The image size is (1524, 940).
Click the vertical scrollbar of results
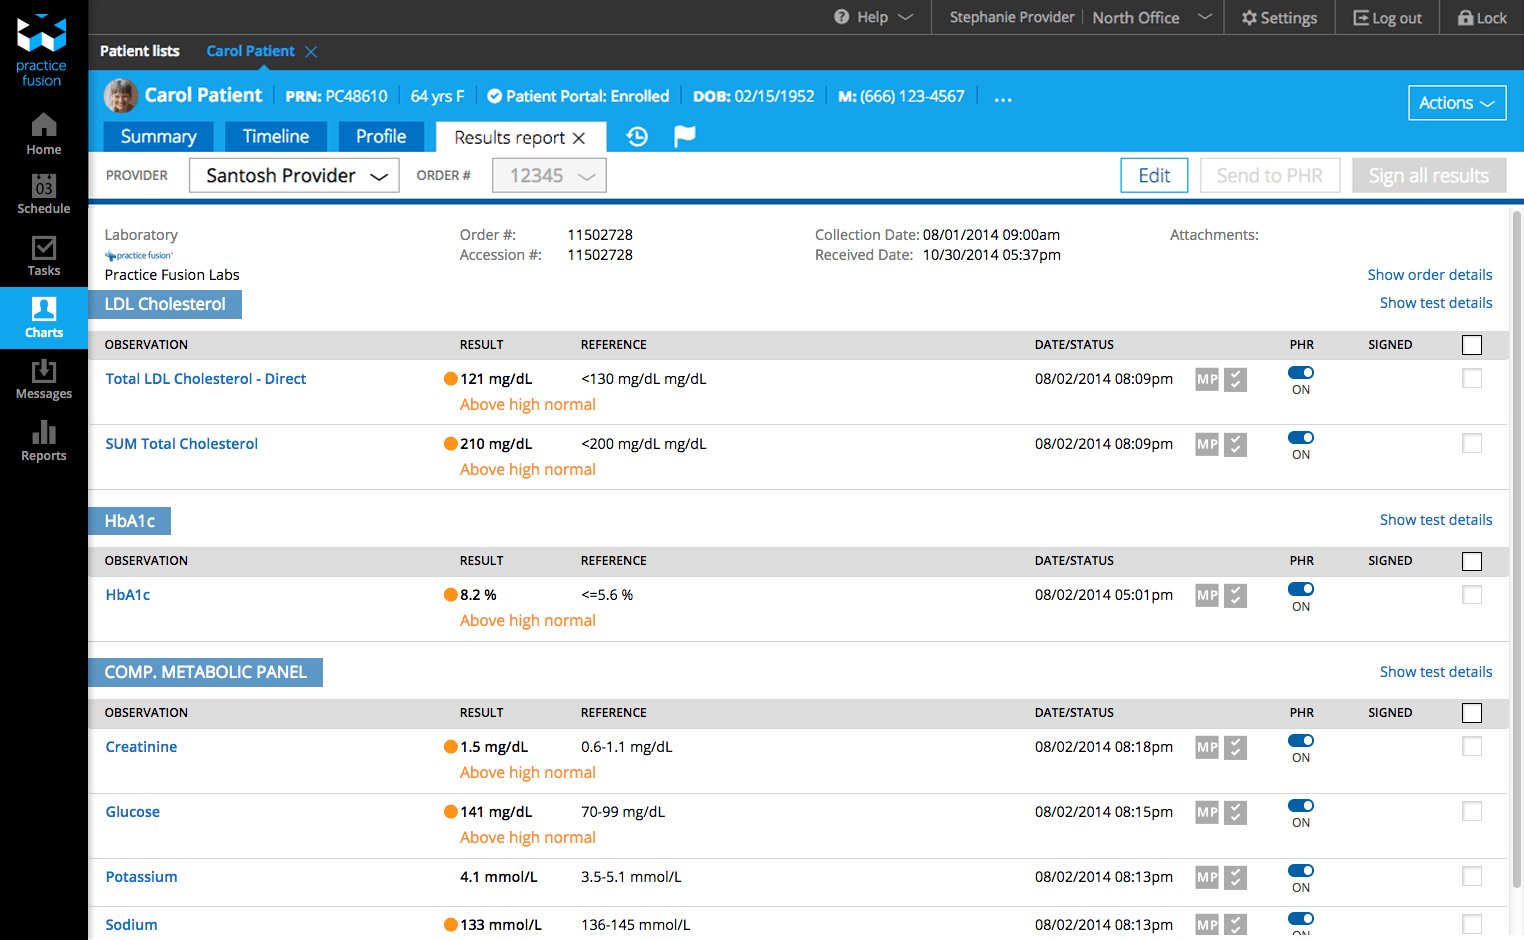tap(1517, 550)
